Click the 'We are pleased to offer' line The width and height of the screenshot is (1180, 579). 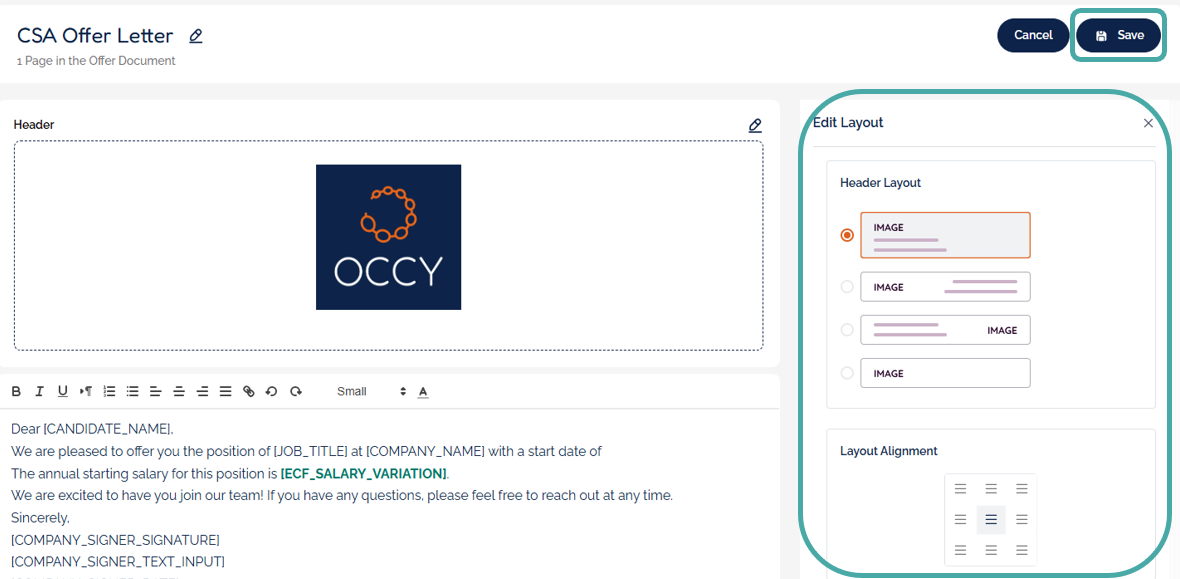click(306, 452)
